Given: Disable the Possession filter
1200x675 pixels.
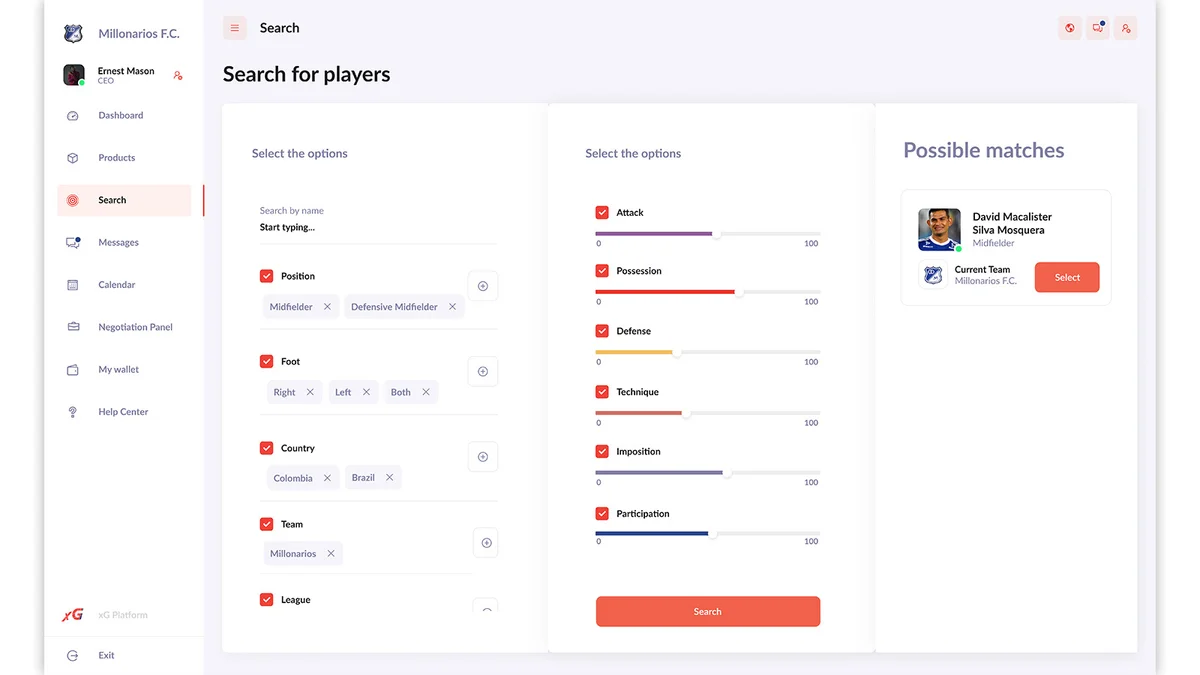Looking at the screenshot, I should click(602, 270).
